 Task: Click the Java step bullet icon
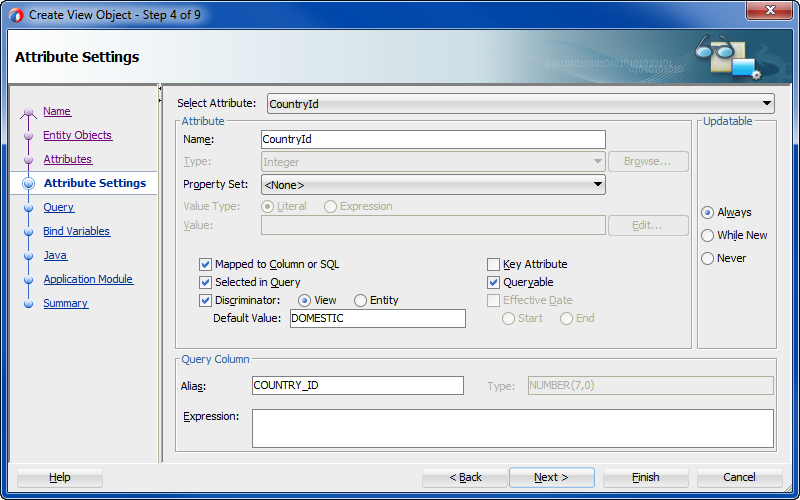point(29,256)
